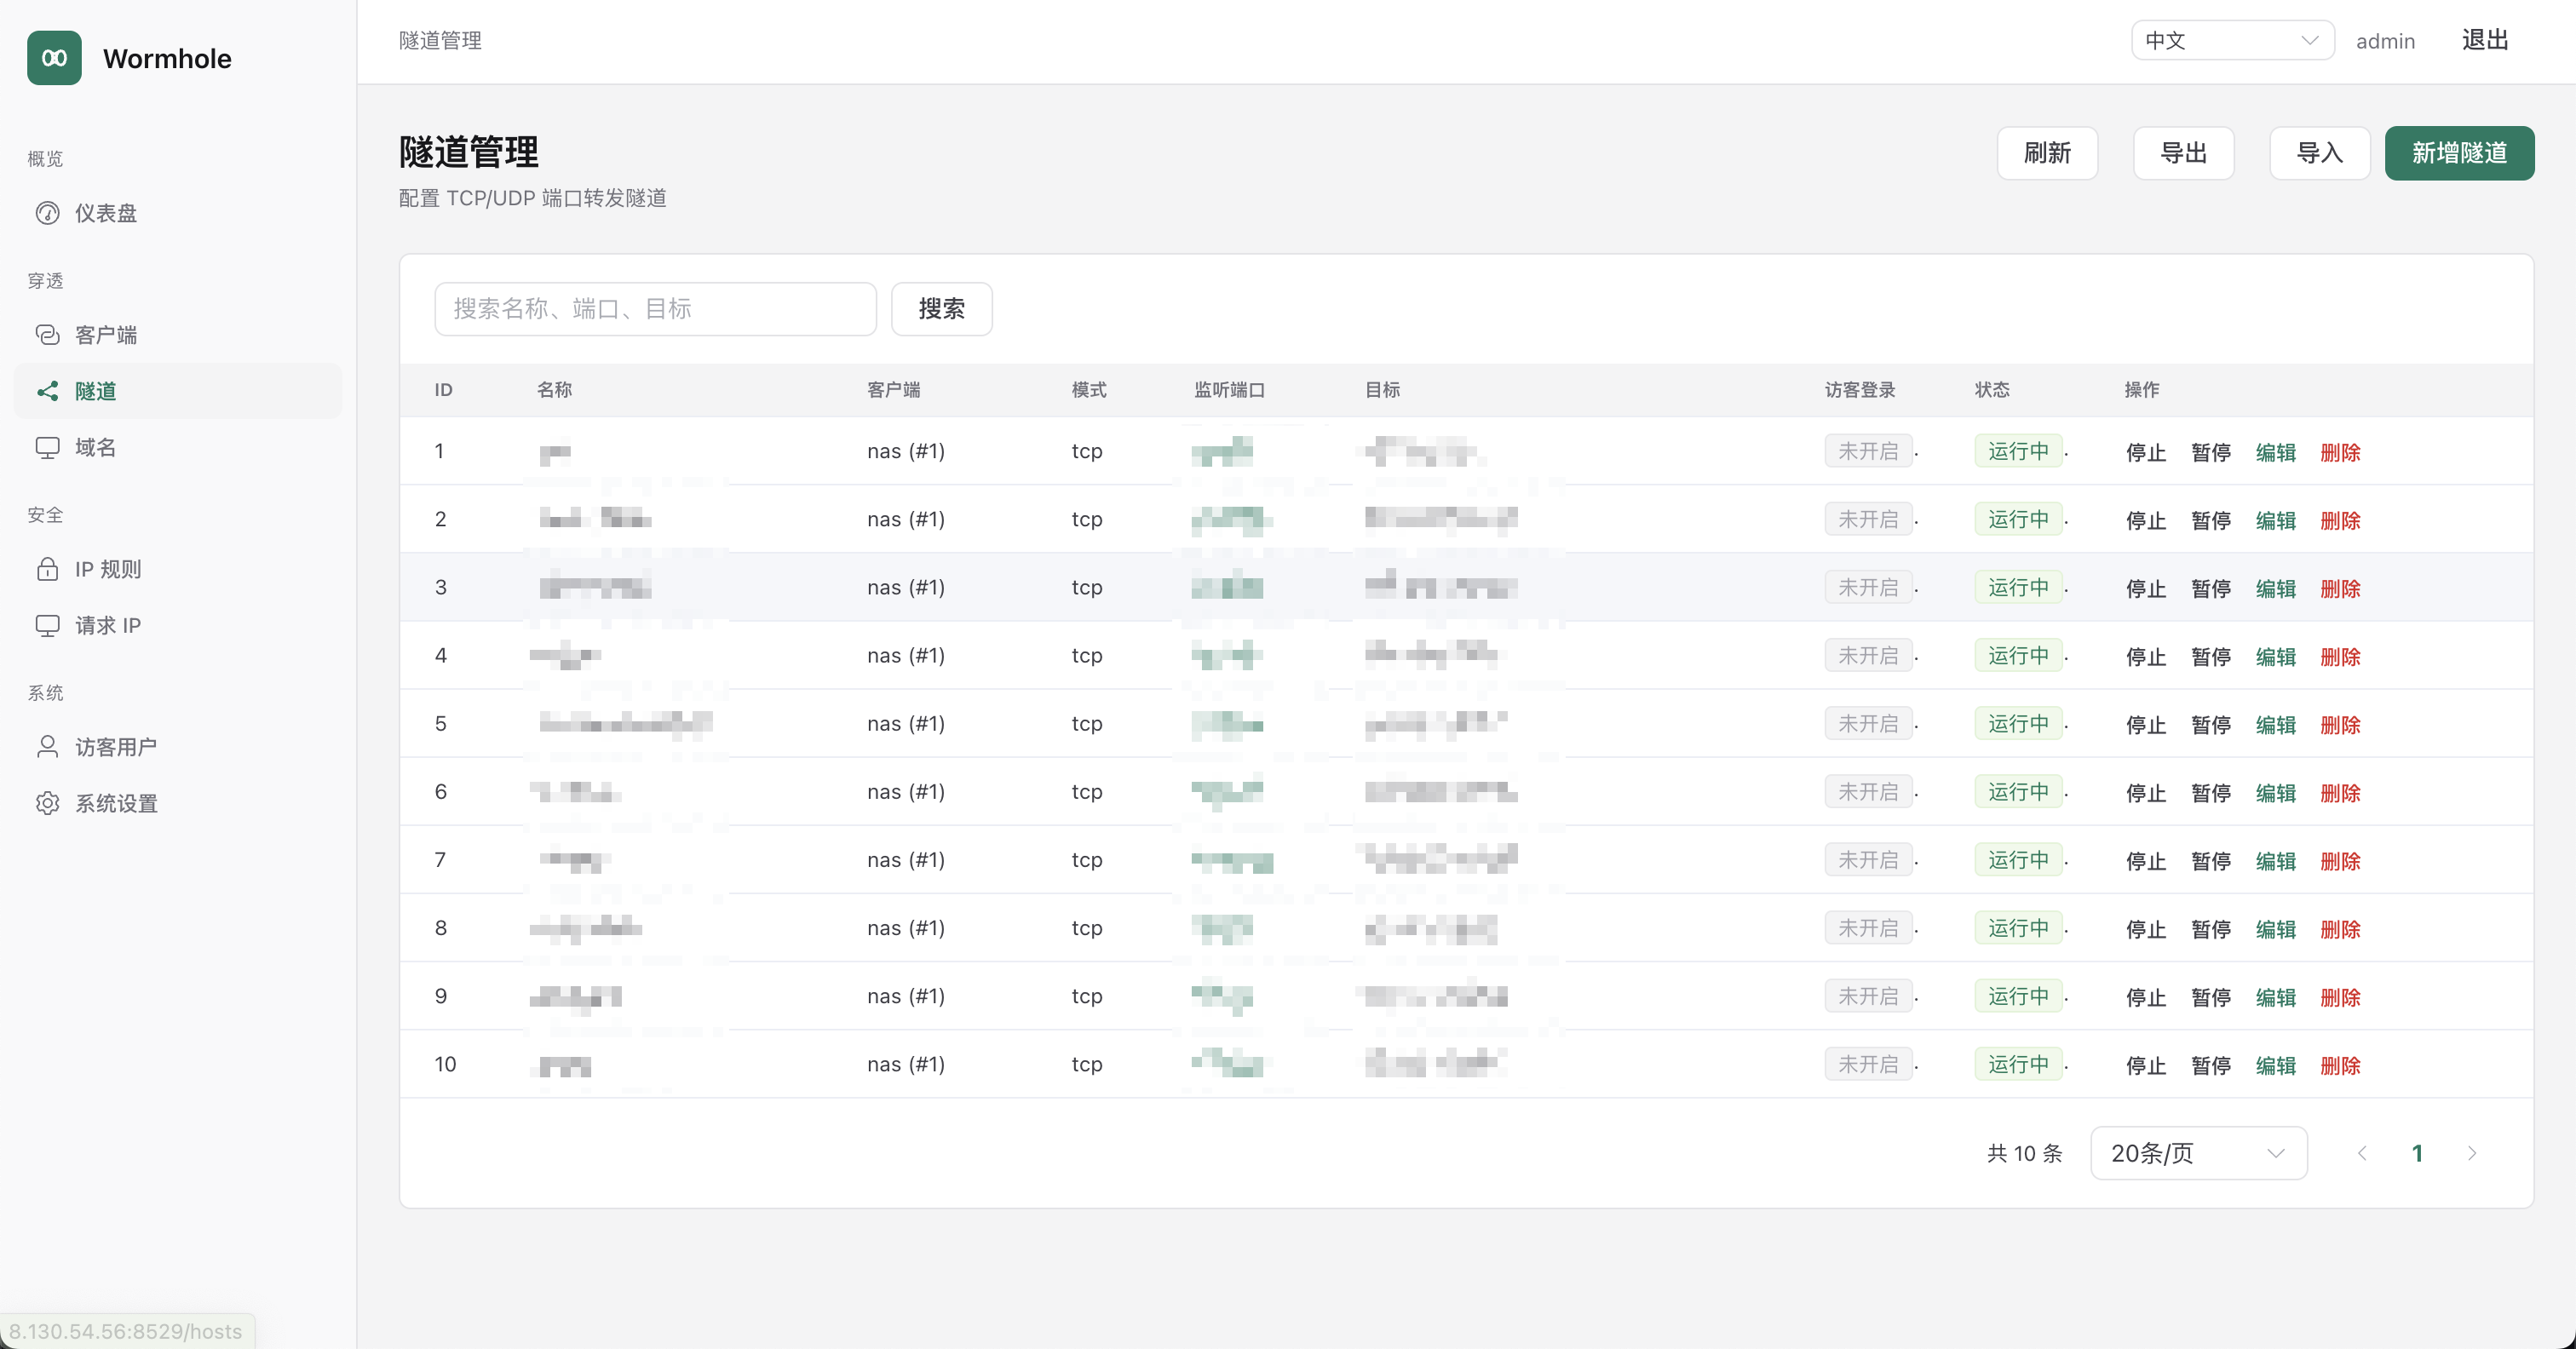Click the 隧道 share icon in sidebar
Viewport: 2576px width, 1349px height.
pyautogui.click(x=47, y=391)
